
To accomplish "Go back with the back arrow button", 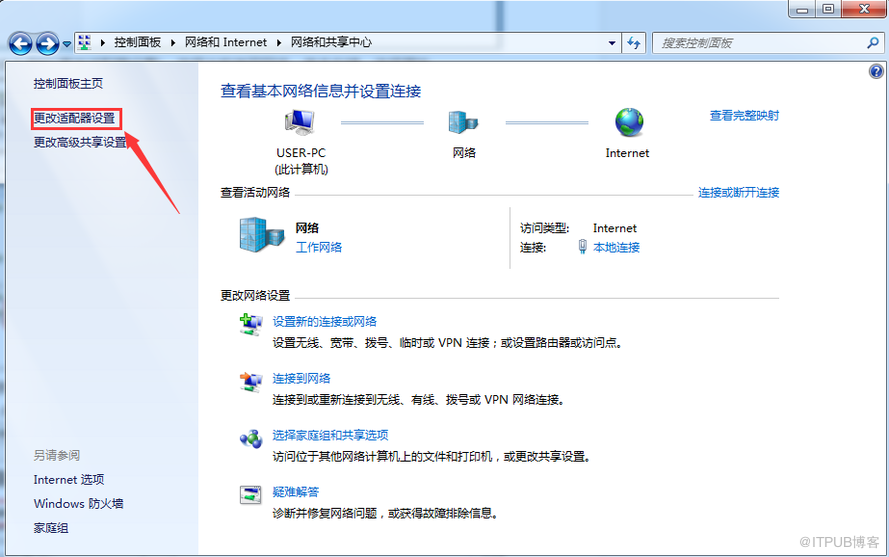I will coord(20,43).
